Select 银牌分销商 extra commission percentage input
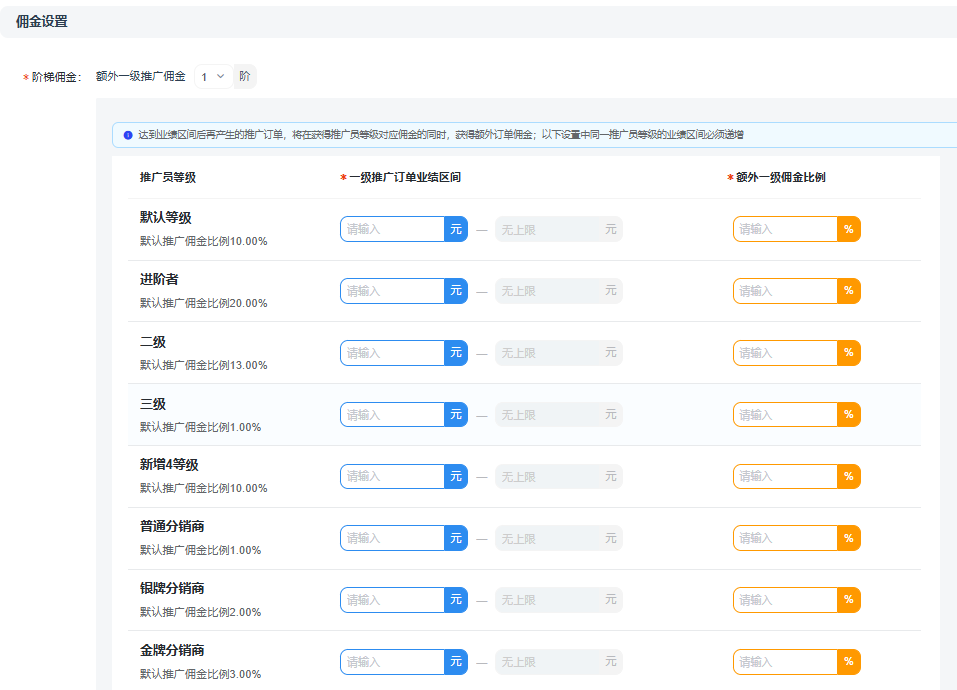 click(785, 600)
